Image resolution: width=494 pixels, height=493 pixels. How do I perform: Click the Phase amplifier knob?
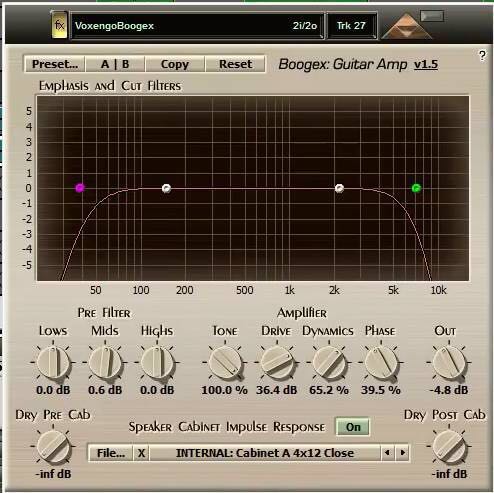(x=381, y=363)
